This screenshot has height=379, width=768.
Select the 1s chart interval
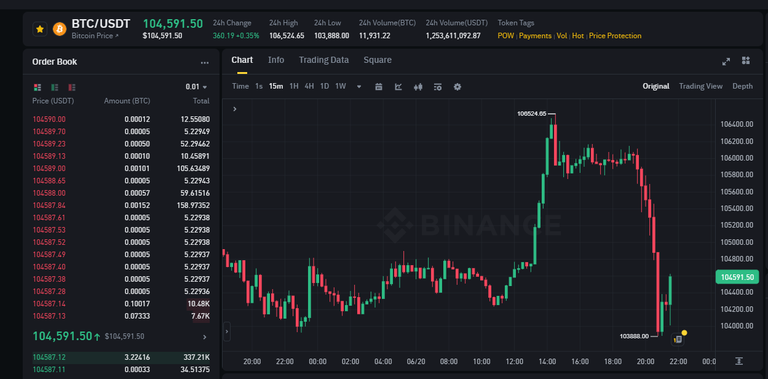tap(259, 86)
